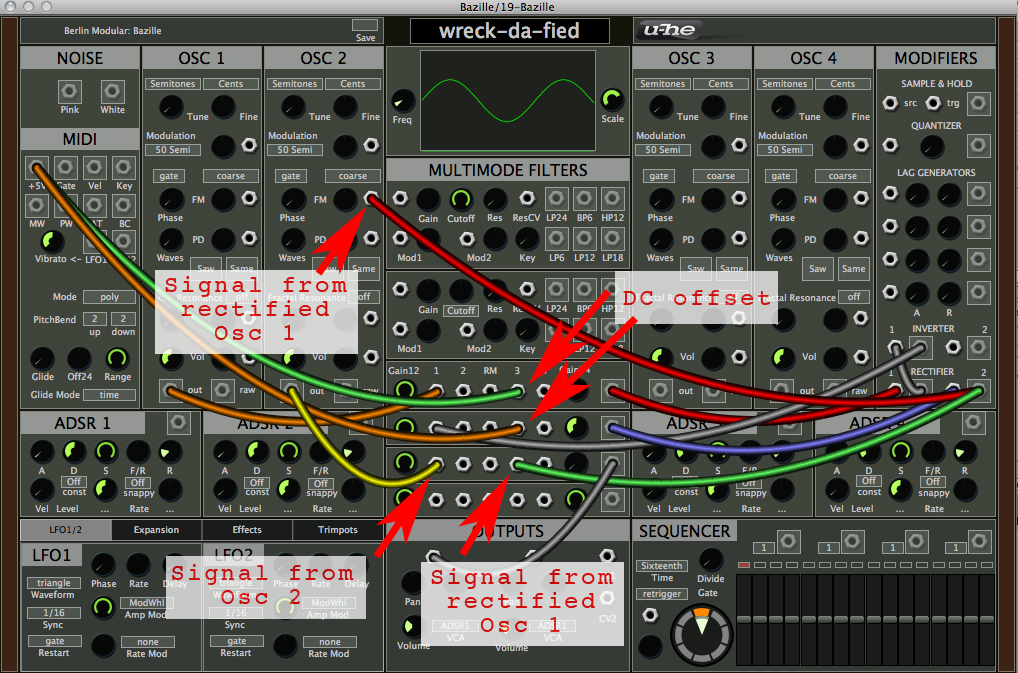Toggle ADSR 4 const Off switch
1018x673 pixels.
pyautogui.click(x=869, y=481)
